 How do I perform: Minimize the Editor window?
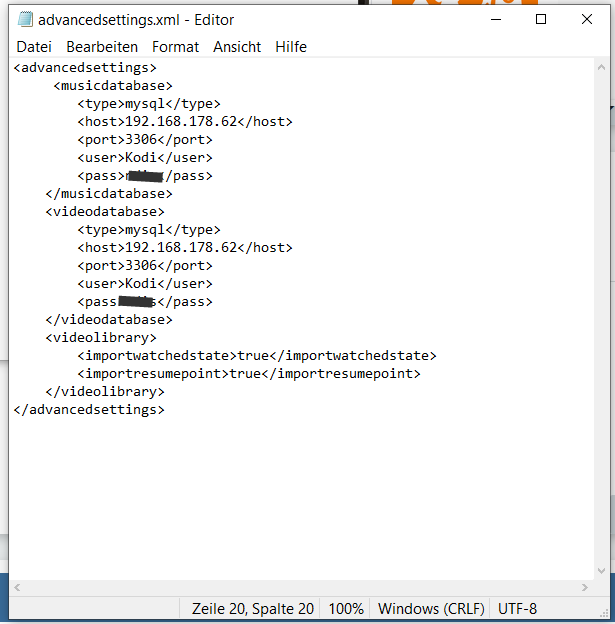point(496,19)
